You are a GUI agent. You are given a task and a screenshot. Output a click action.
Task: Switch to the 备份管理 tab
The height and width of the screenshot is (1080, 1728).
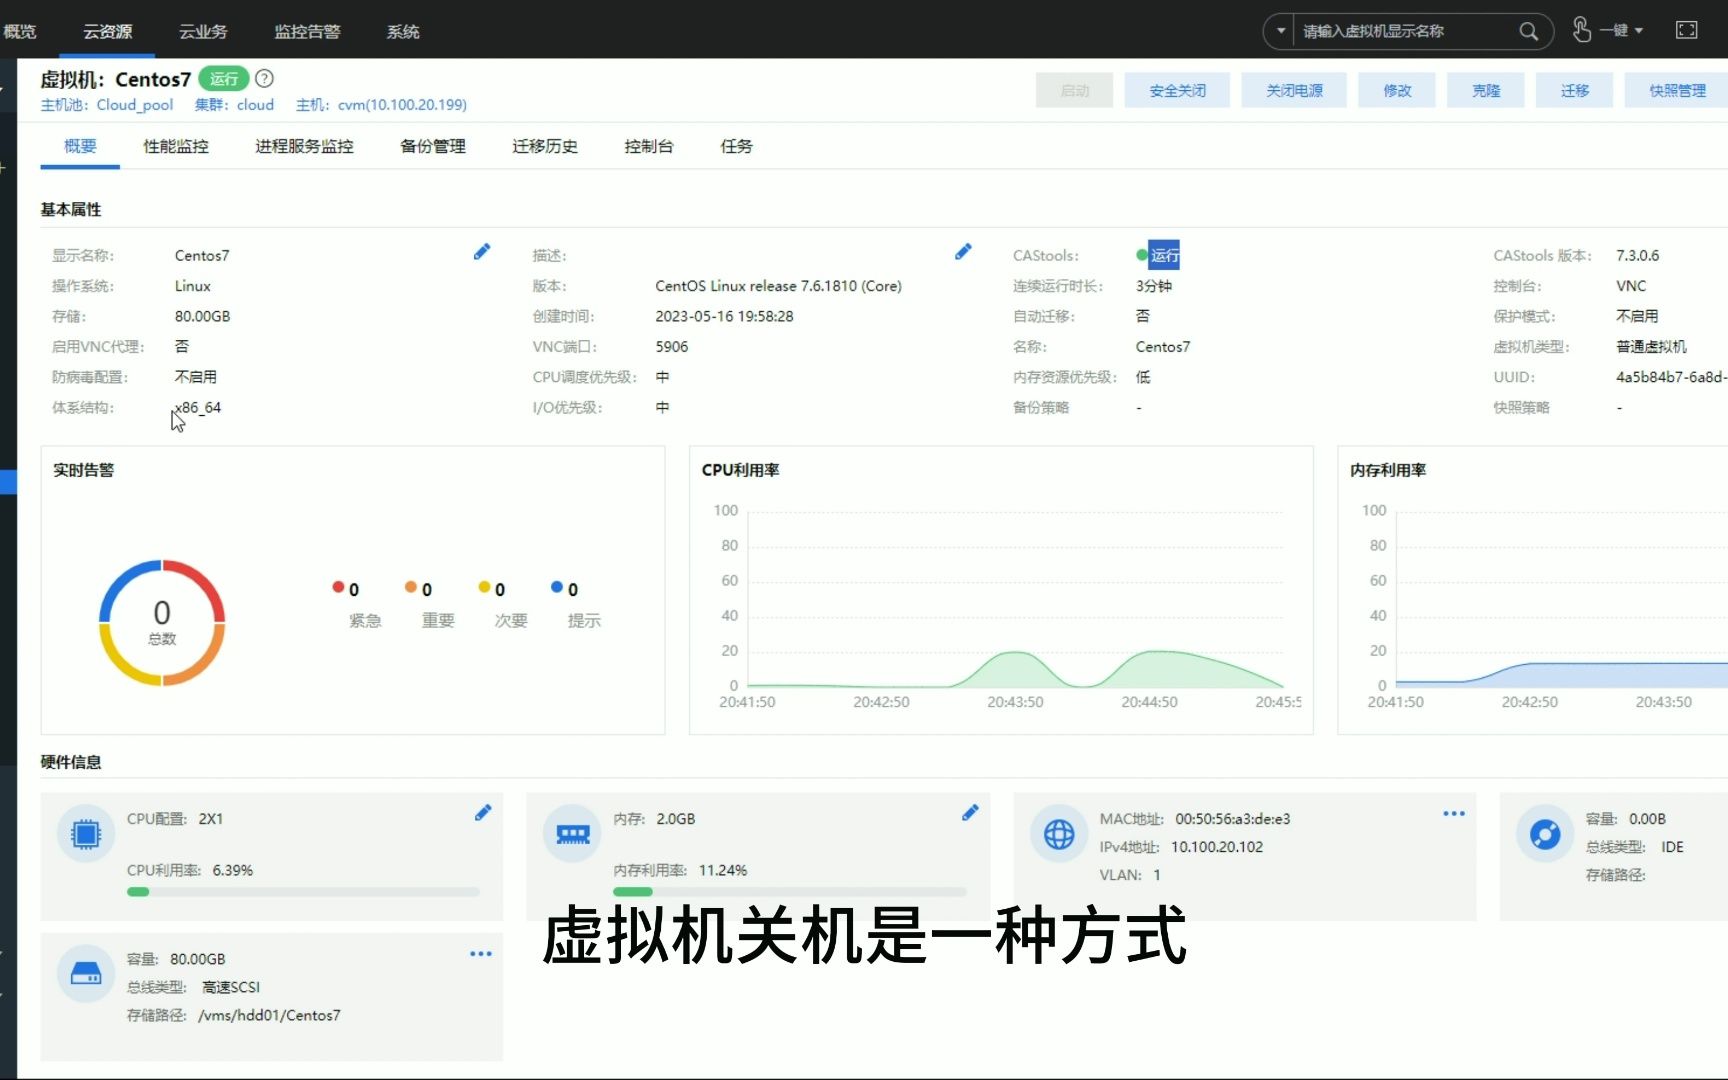tap(433, 146)
